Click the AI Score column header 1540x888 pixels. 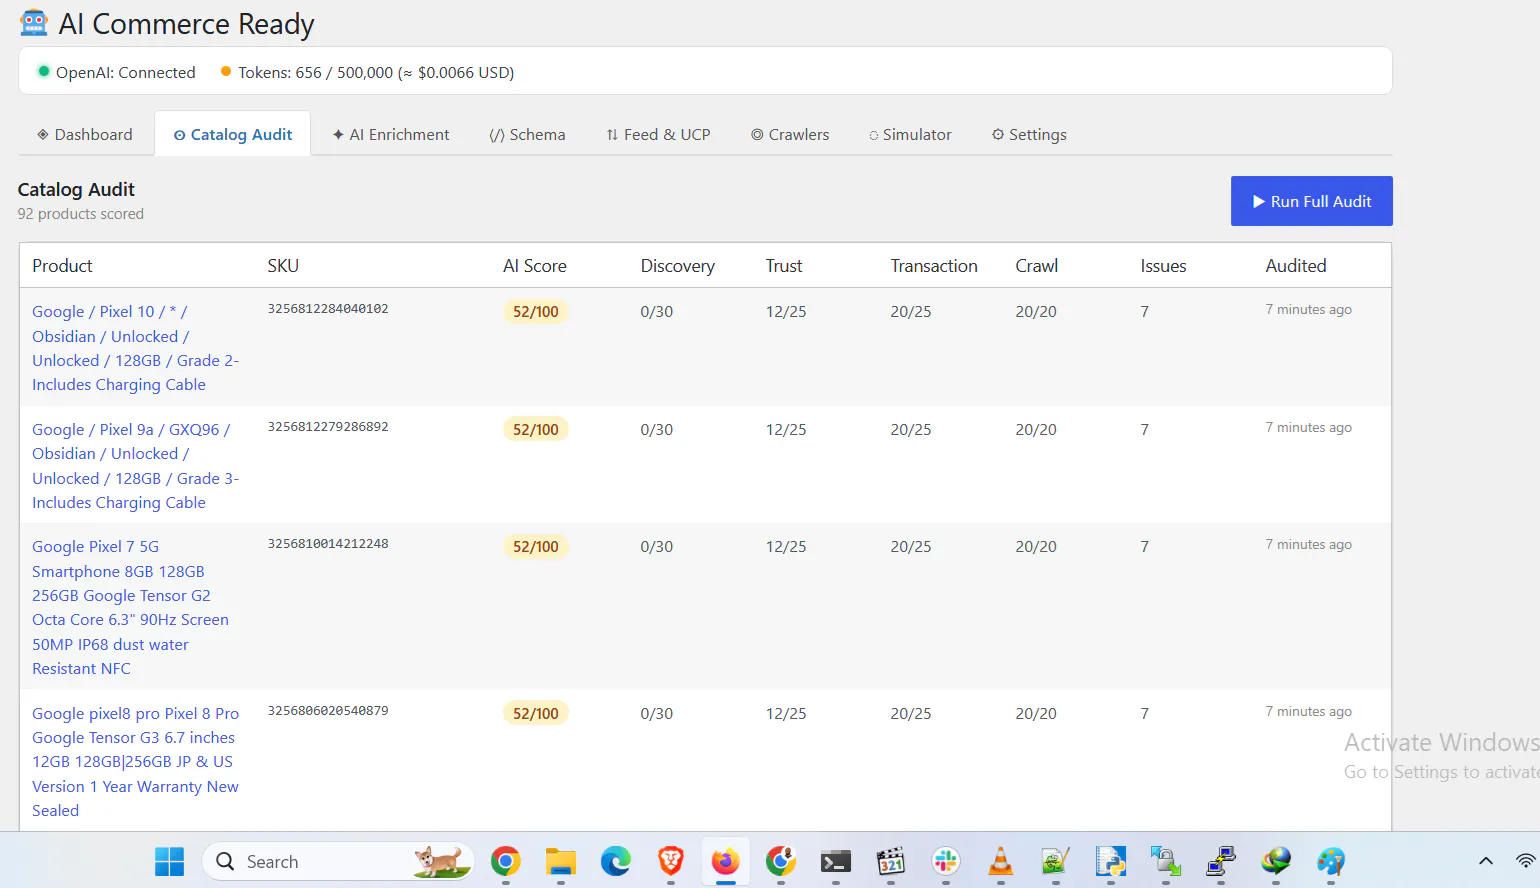coord(534,266)
